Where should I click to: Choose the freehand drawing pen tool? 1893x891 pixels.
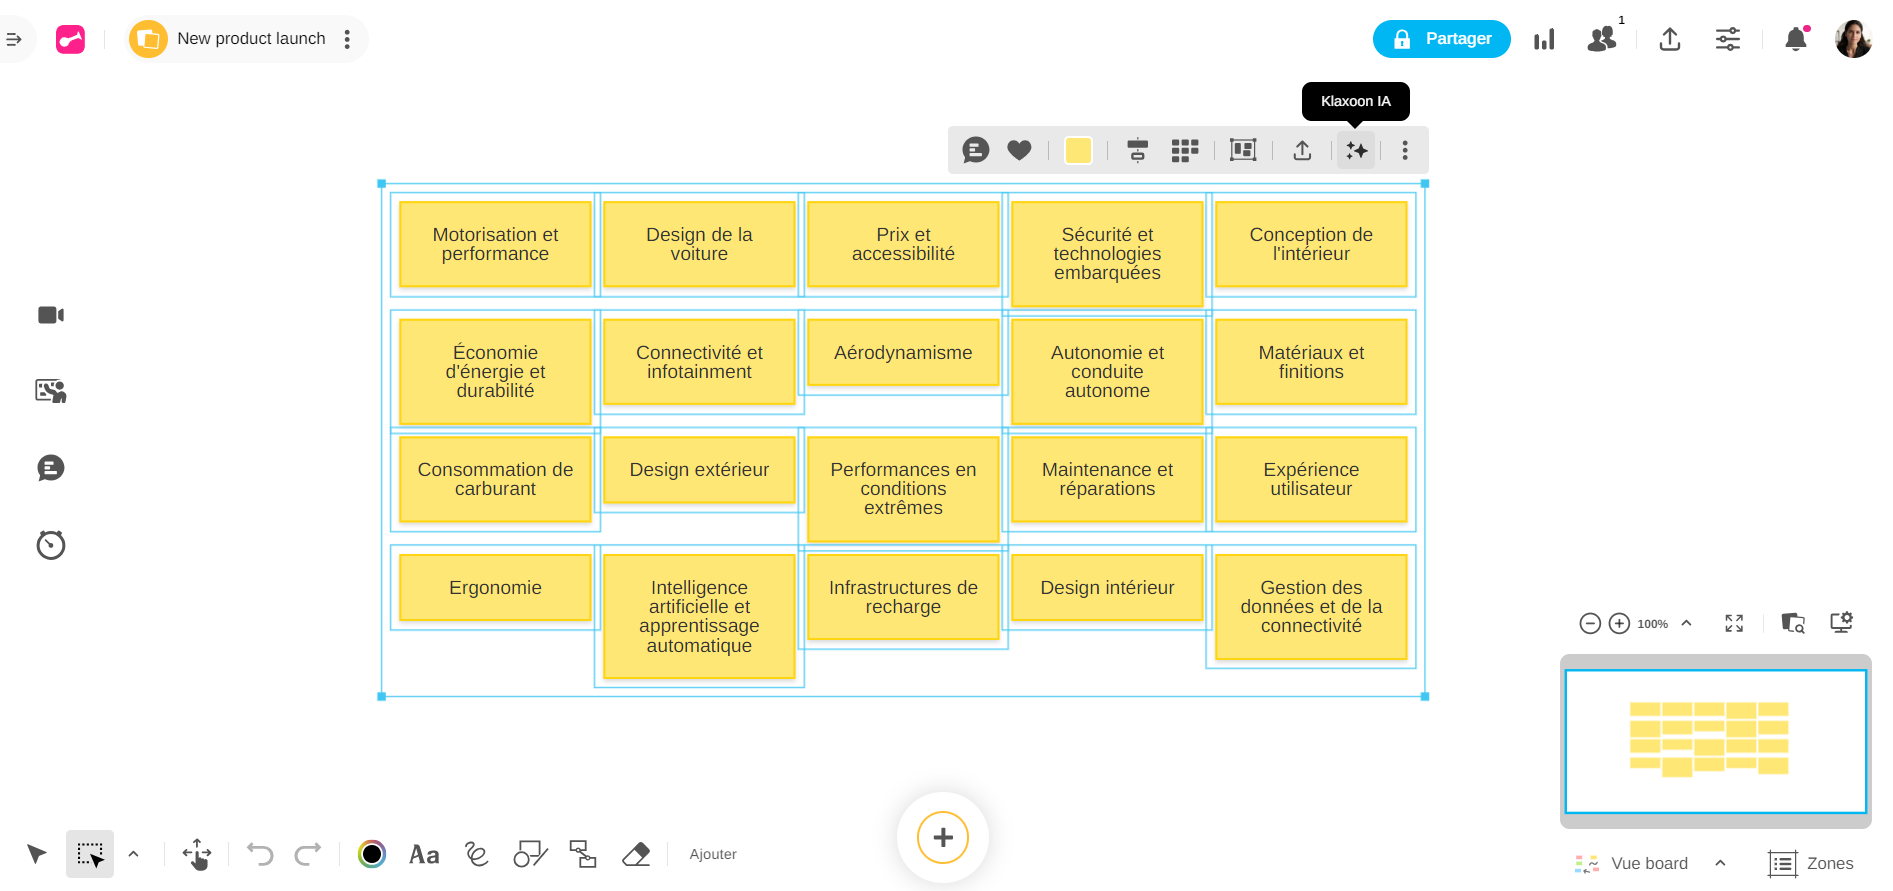coord(477,854)
